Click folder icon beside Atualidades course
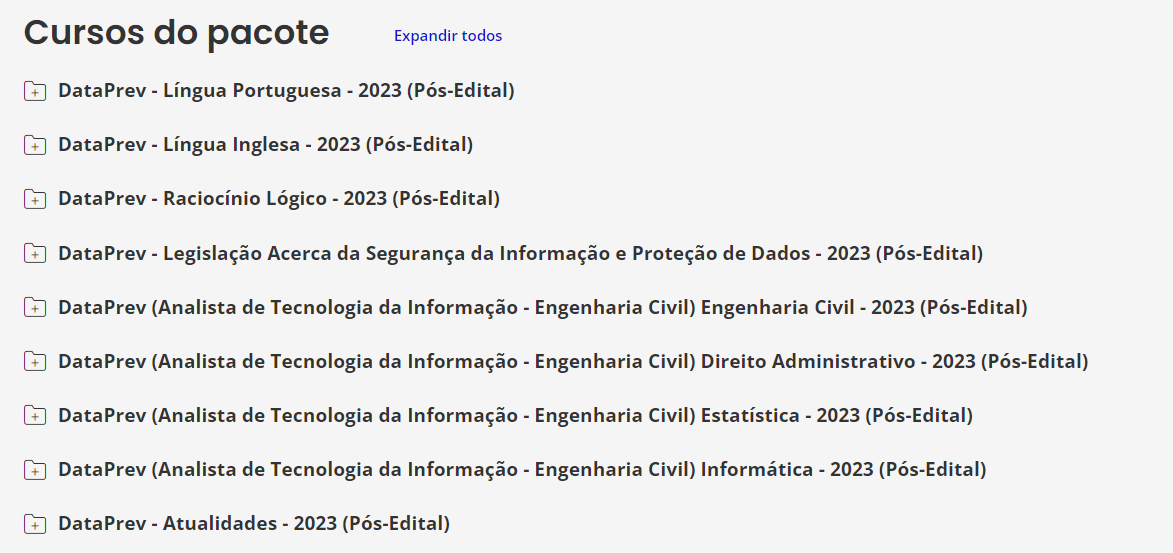Viewport: 1173px width, 553px height. point(35,524)
